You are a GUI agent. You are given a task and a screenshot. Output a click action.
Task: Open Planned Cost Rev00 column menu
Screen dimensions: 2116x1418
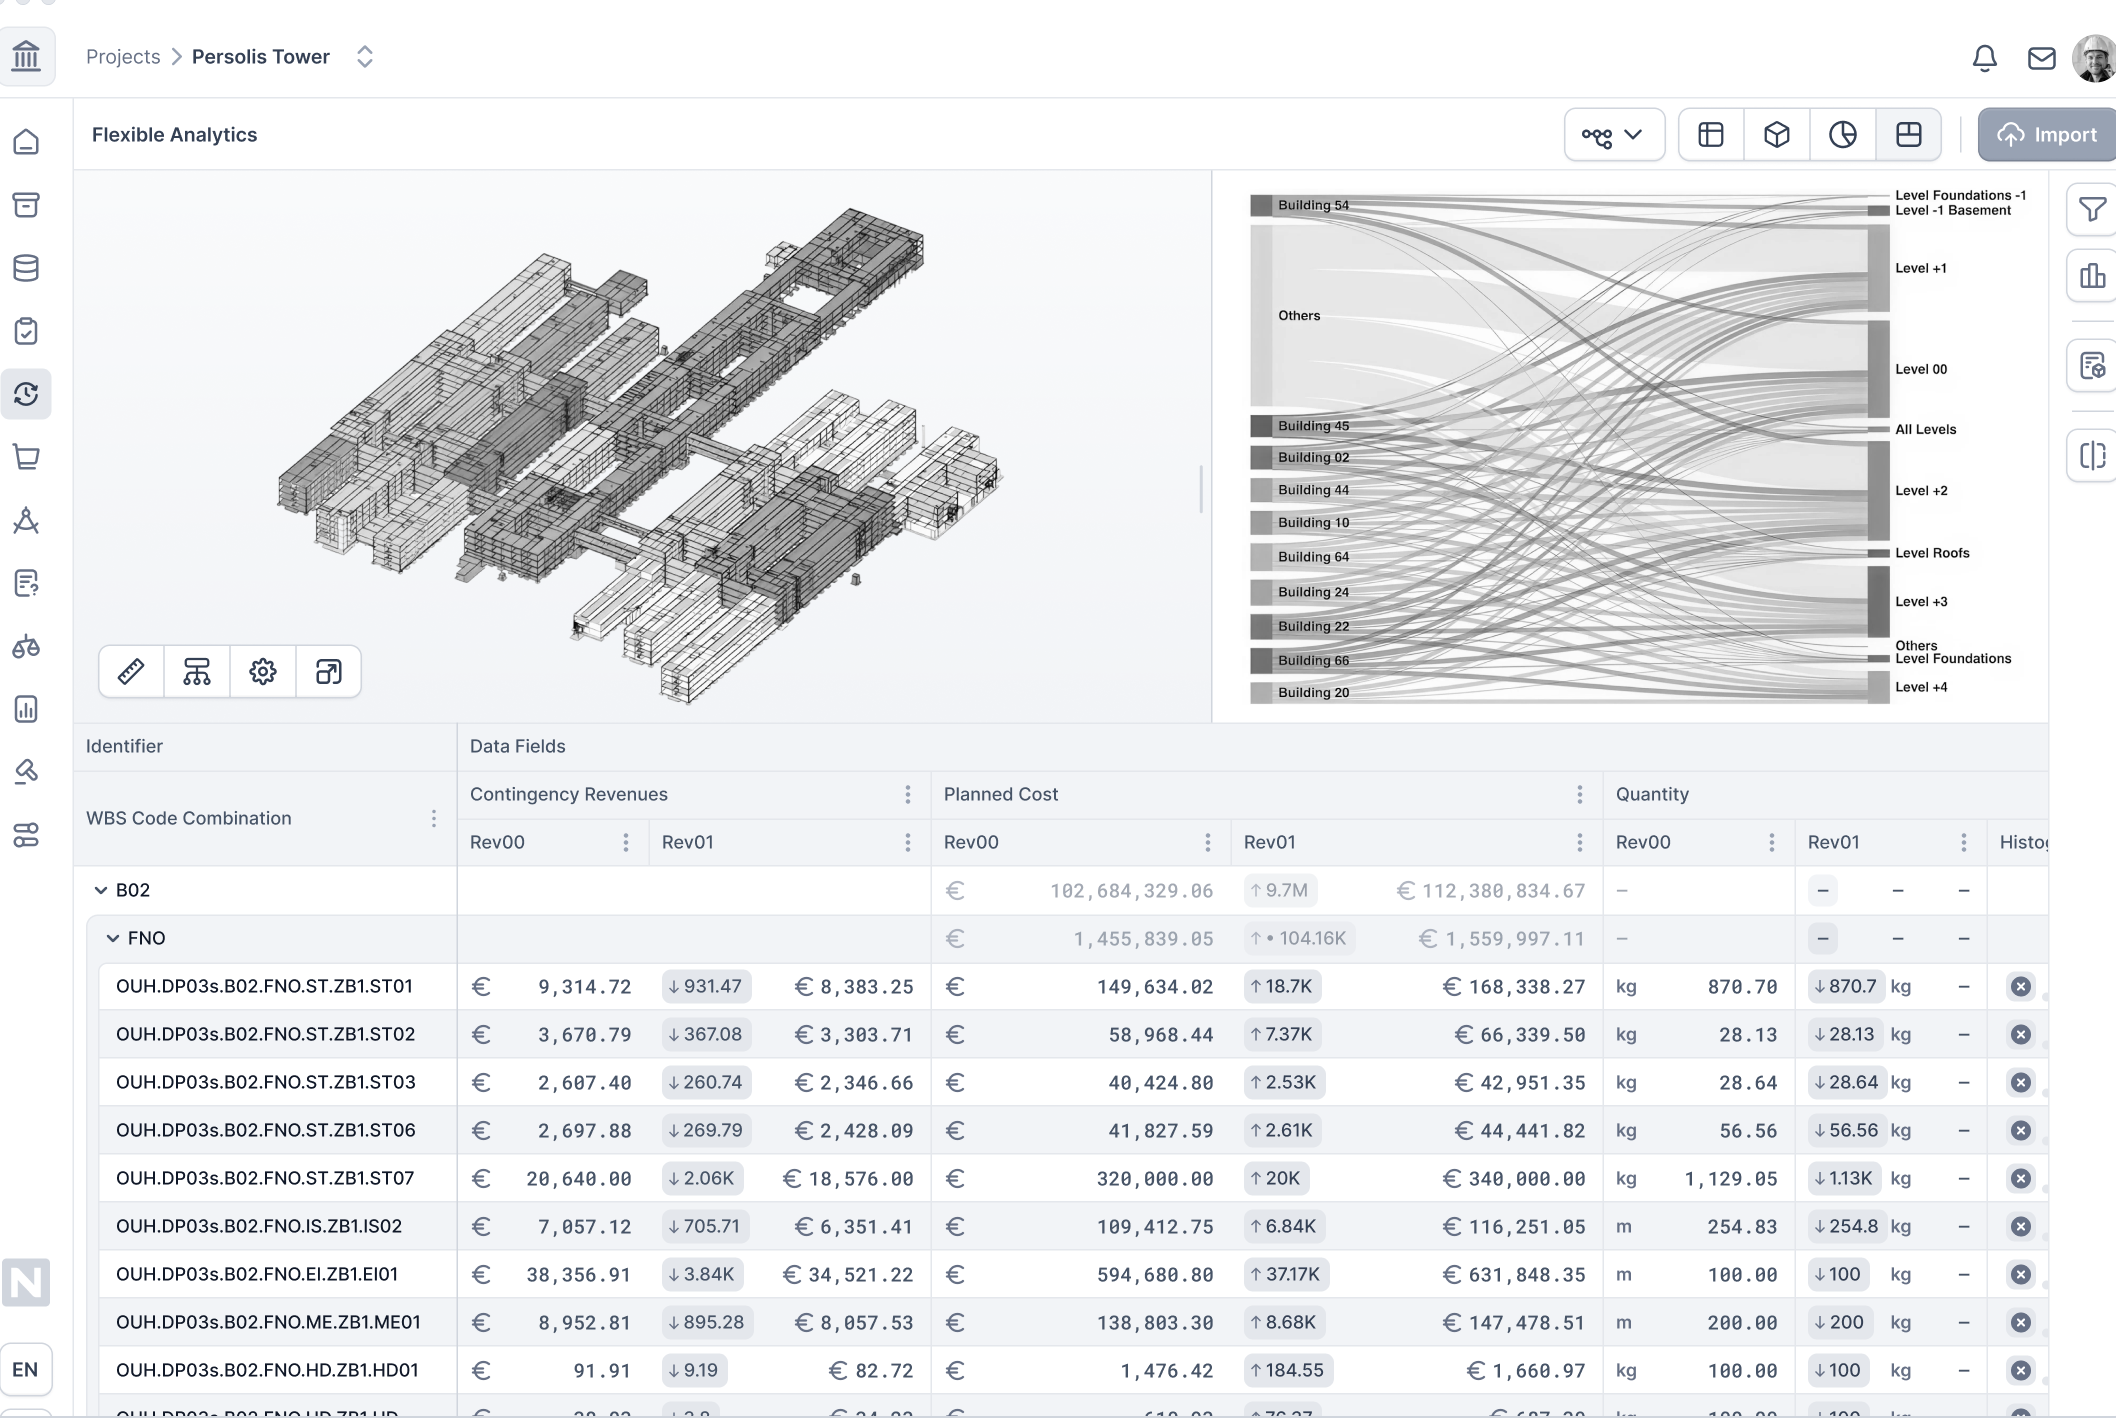[x=1208, y=842]
